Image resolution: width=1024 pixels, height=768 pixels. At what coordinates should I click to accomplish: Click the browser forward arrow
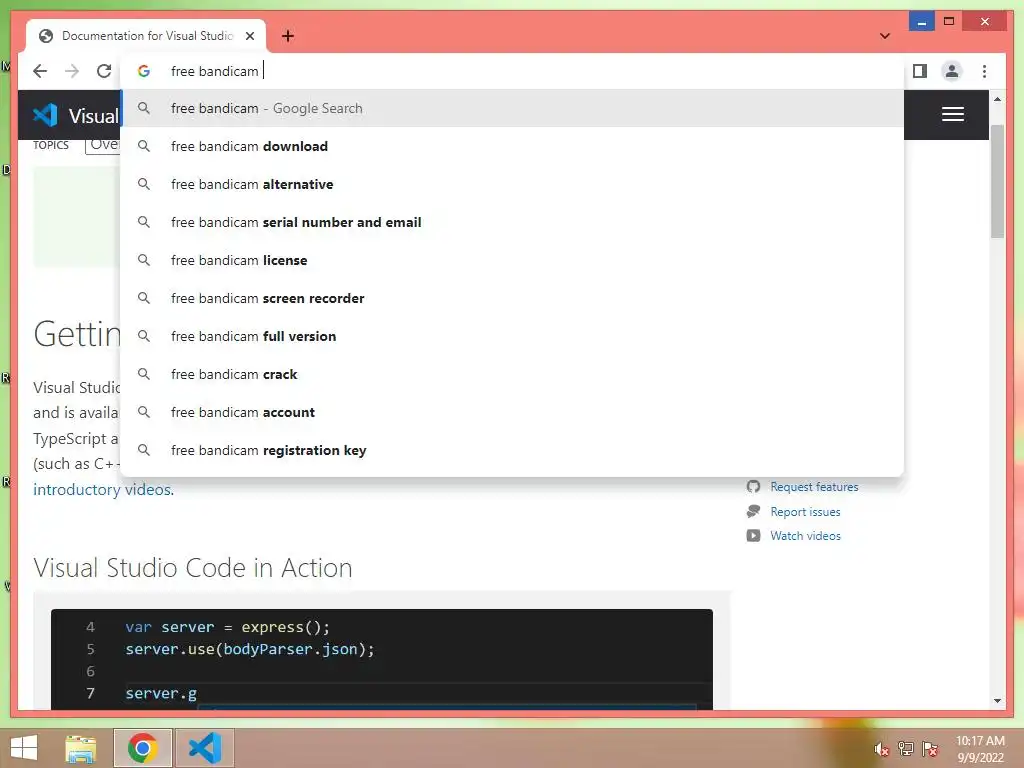tap(72, 71)
